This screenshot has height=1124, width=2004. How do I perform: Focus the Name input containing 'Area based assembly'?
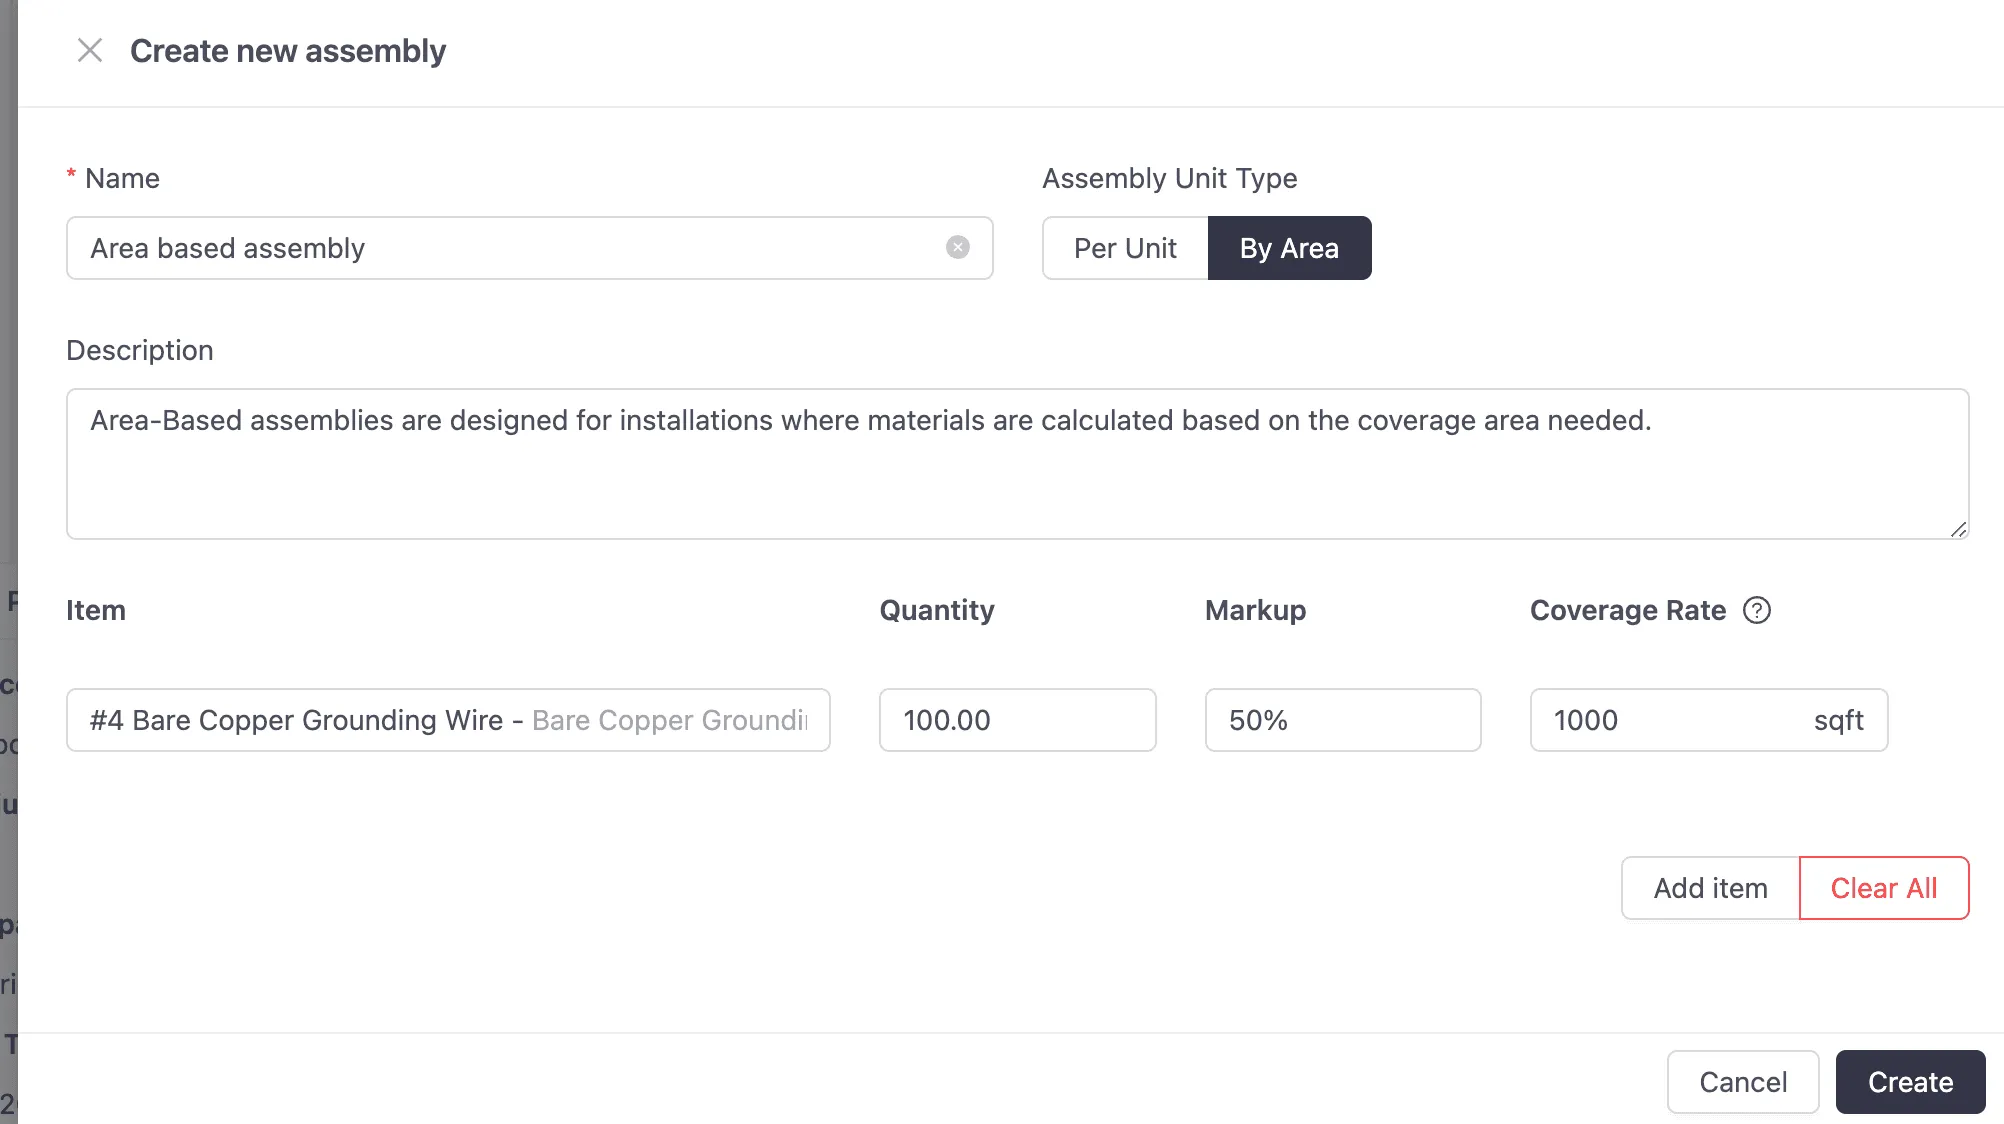(500, 248)
